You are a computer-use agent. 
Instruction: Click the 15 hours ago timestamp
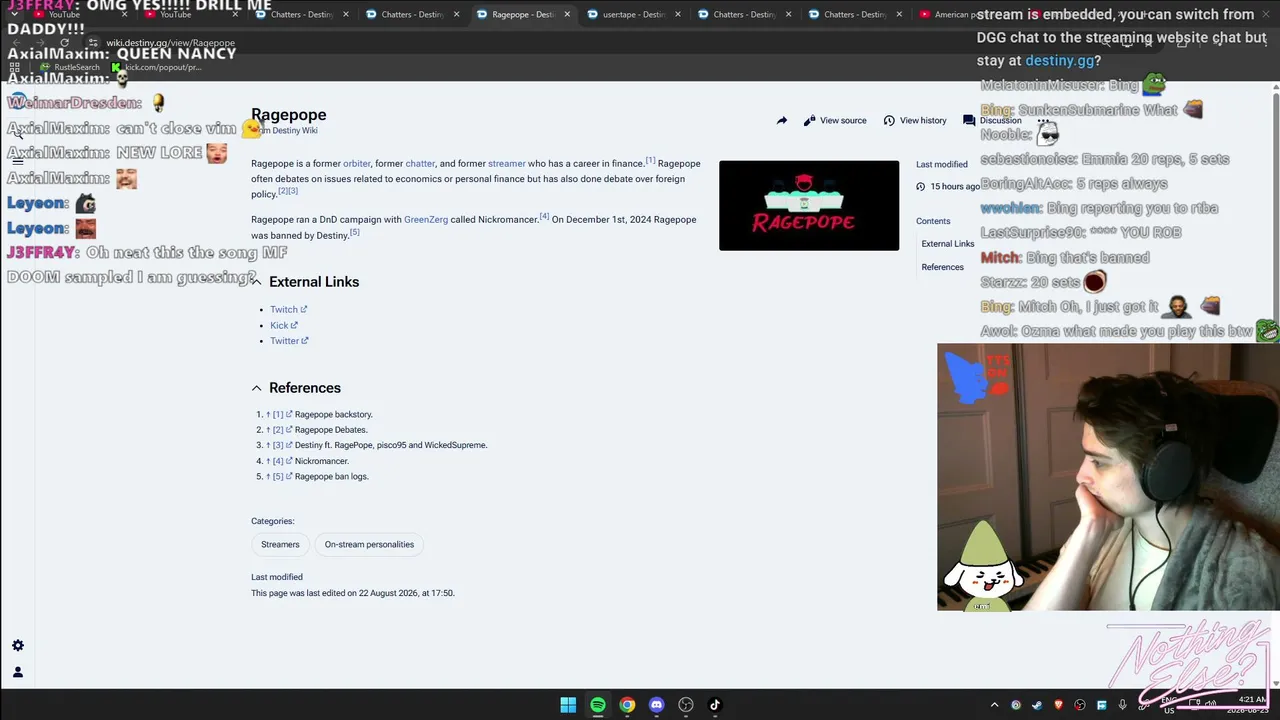click(x=955, y=187)
